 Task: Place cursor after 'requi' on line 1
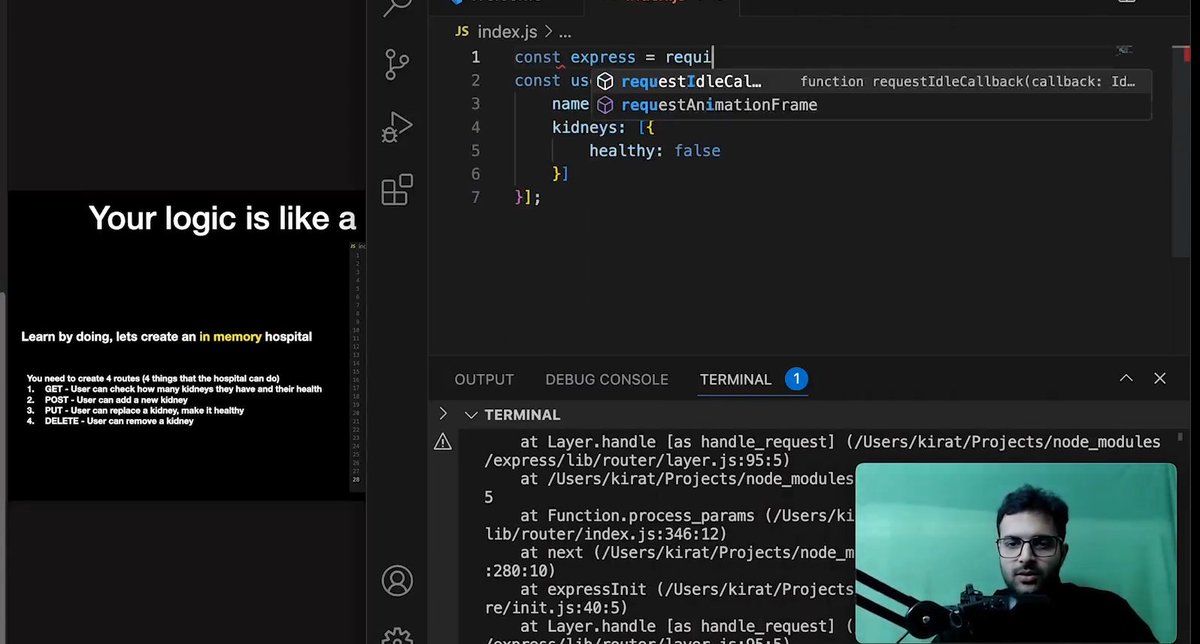click(712, 58)
